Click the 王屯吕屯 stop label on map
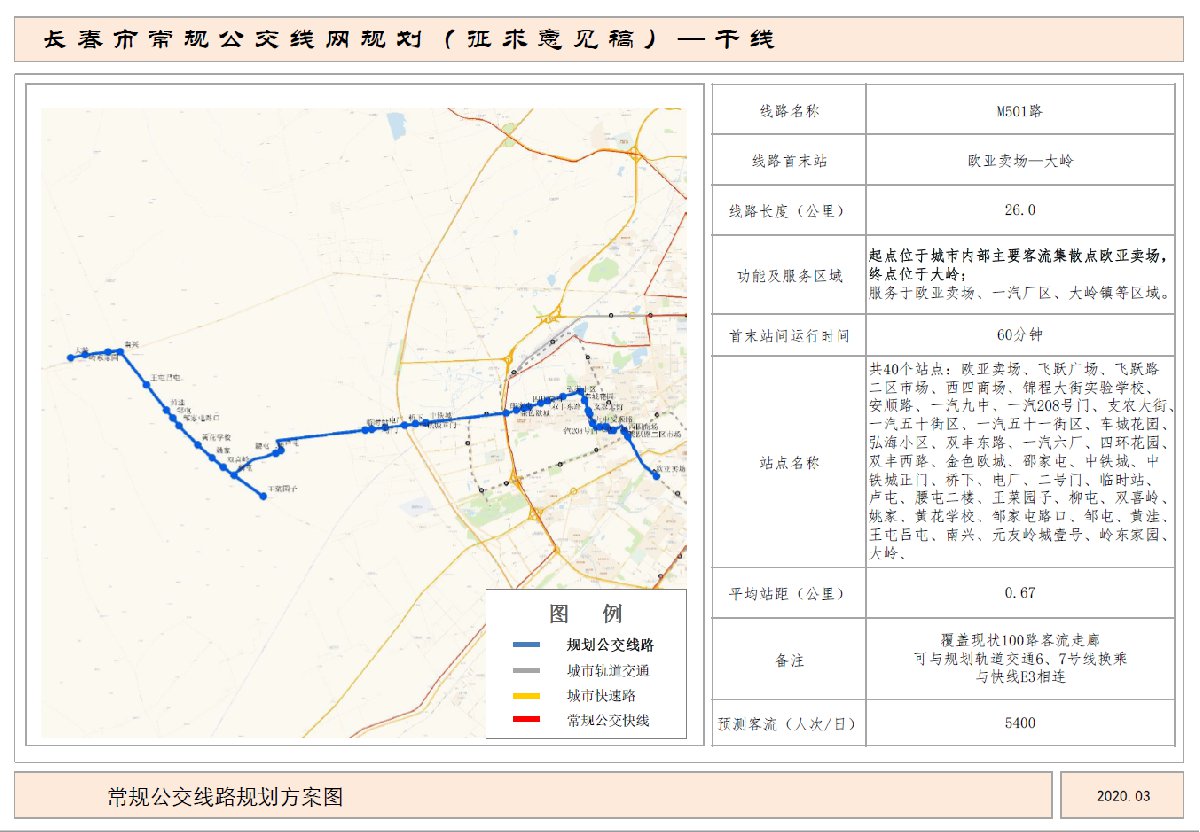1200x832 pixels. (x=166, y=379)
